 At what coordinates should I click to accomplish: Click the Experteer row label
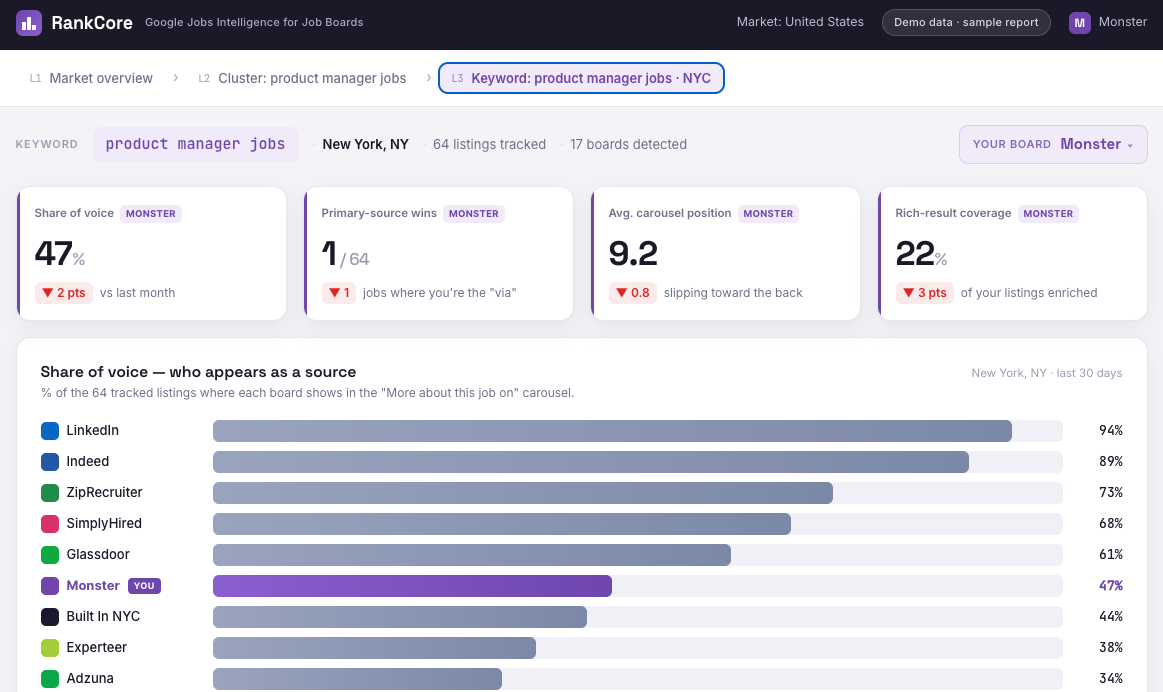tap(96, 647)
